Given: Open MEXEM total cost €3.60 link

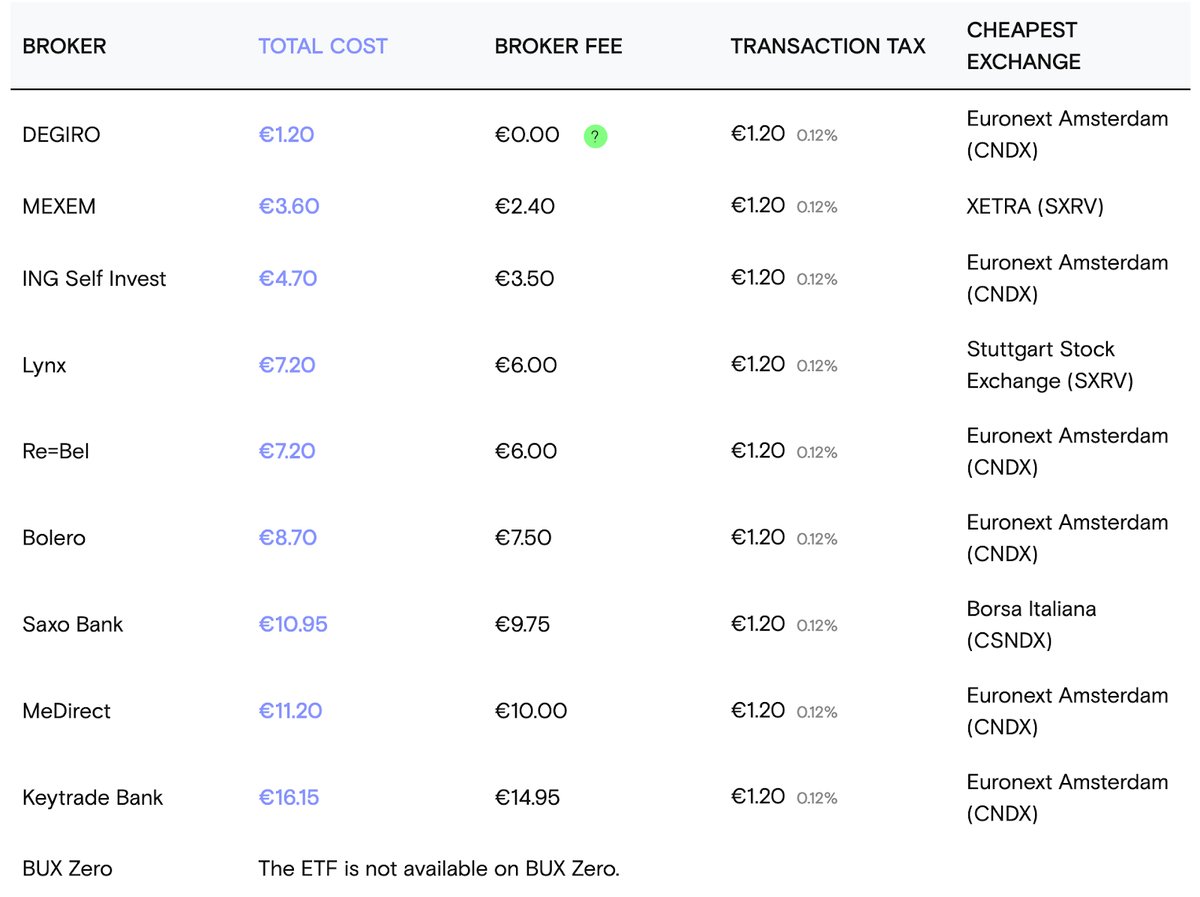Looking at the screenshot, I should point(288,206).
